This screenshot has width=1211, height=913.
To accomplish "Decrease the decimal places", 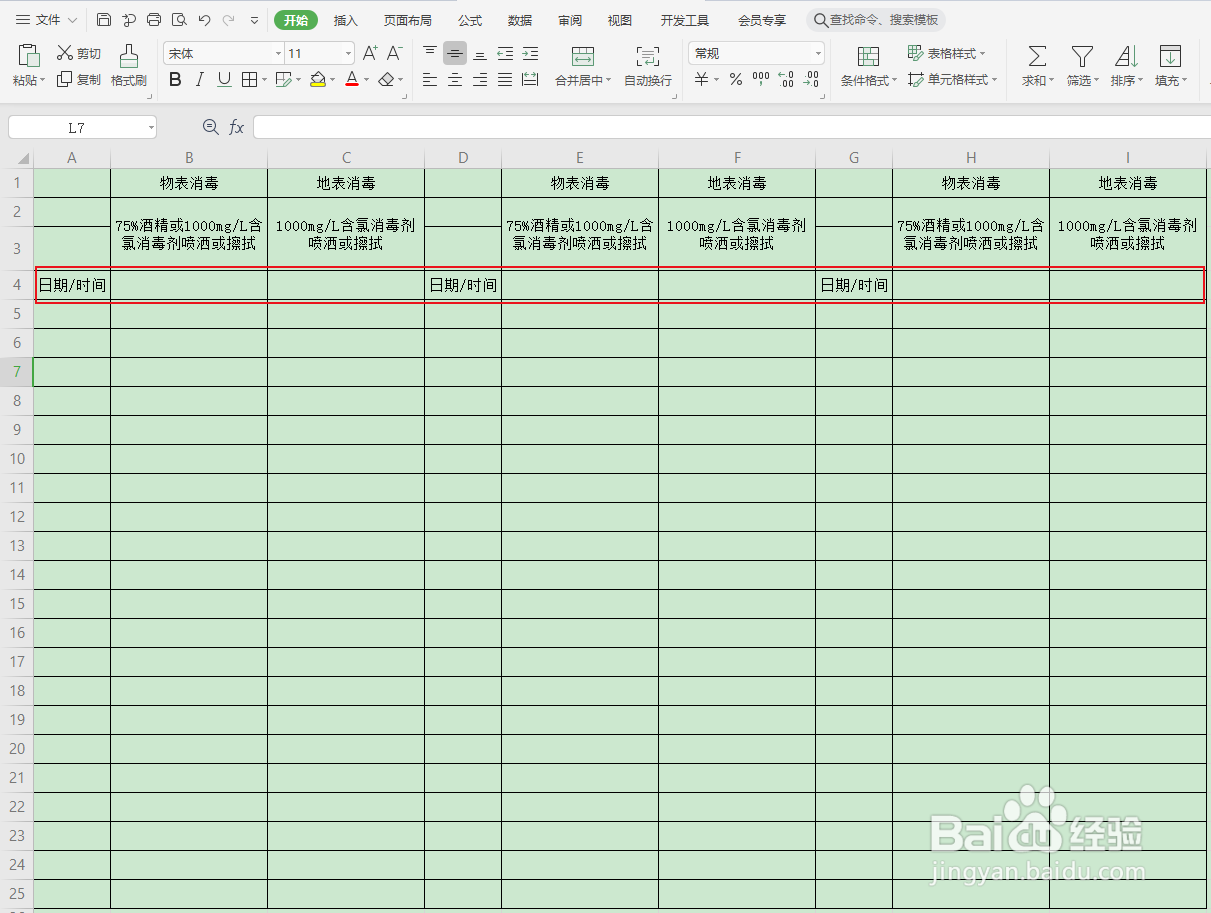I will coord(811,80).
